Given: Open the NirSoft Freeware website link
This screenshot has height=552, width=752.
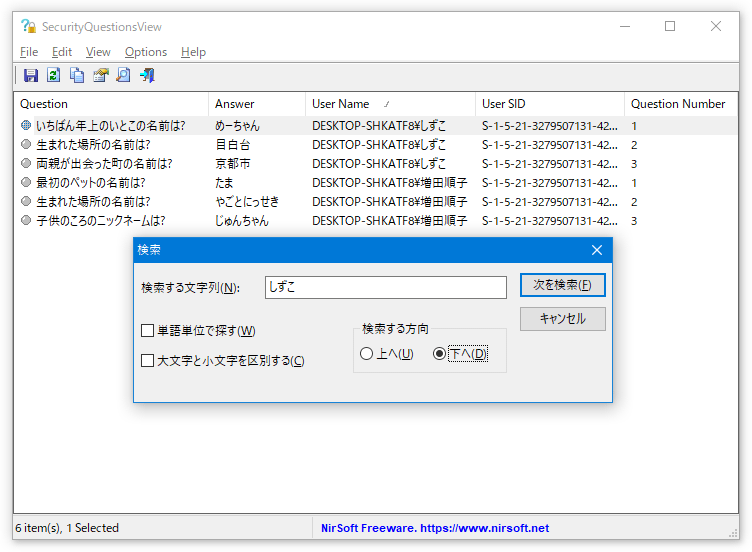Looking at the screenshot, I should (435, 528).
